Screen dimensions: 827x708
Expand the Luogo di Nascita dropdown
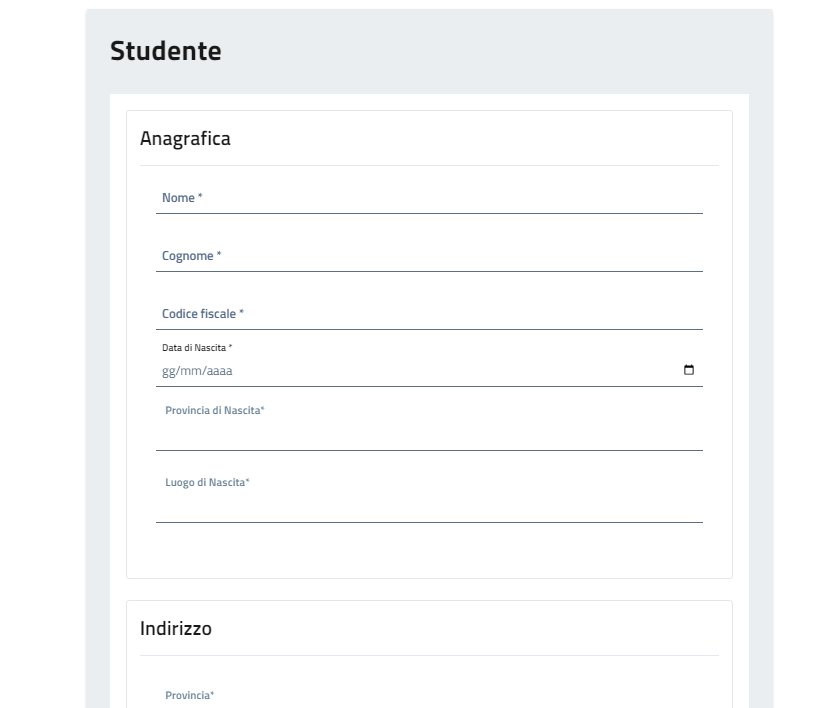tap(429, 507)
